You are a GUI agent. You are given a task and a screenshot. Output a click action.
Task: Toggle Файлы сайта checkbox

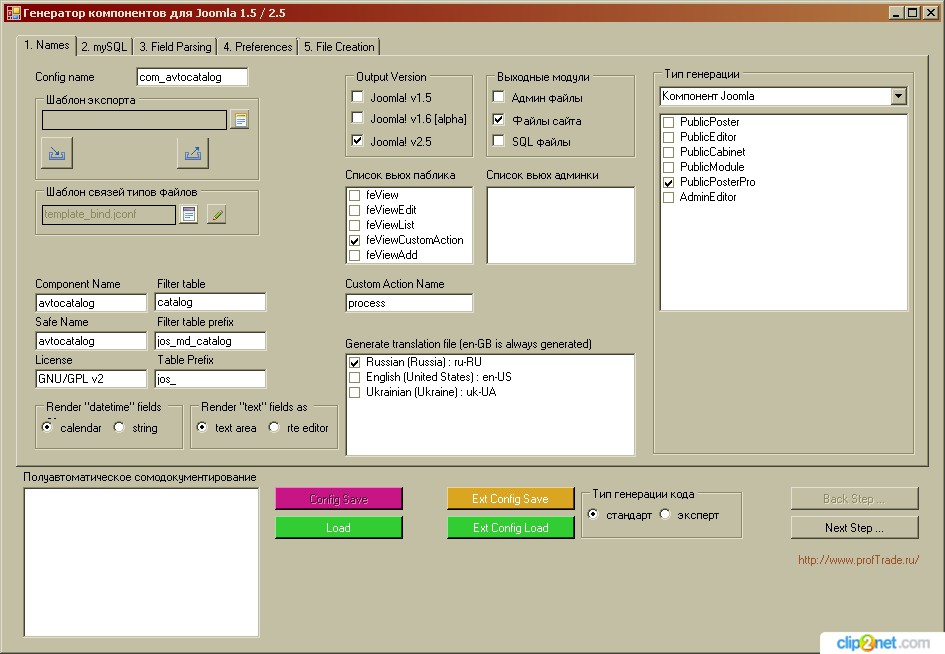click(x=498, y=119)
